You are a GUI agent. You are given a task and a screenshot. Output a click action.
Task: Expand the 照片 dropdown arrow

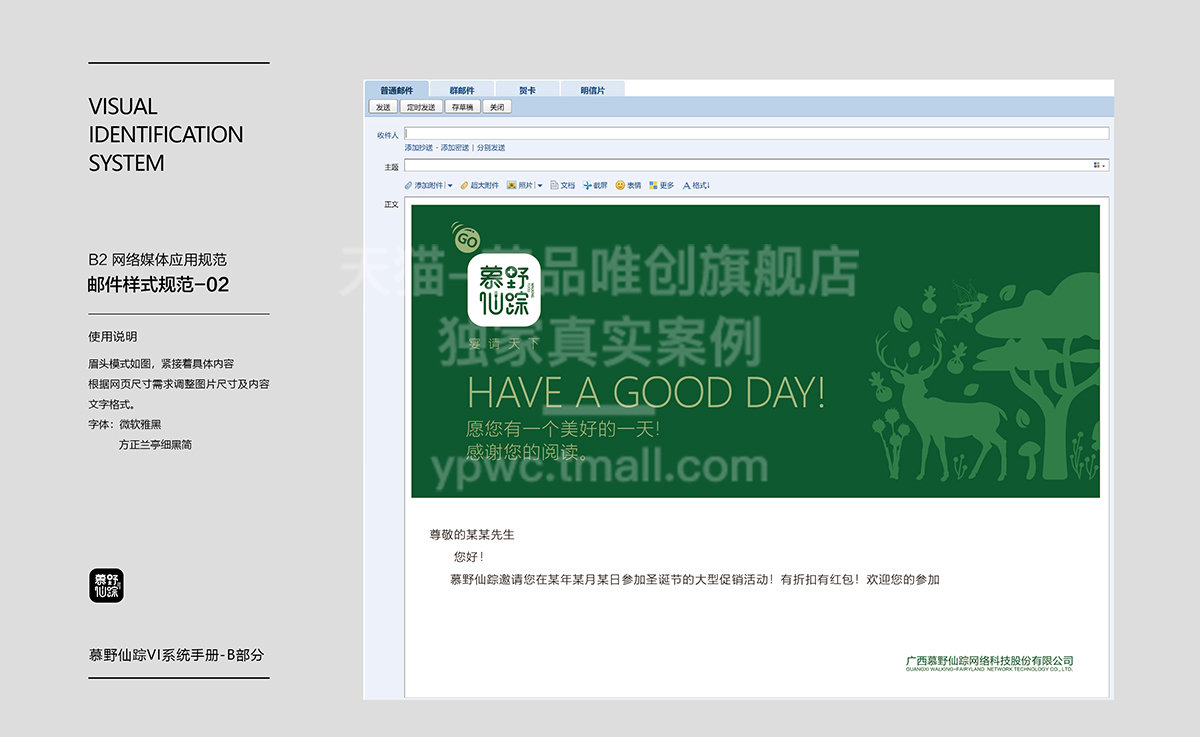[540, 186]
